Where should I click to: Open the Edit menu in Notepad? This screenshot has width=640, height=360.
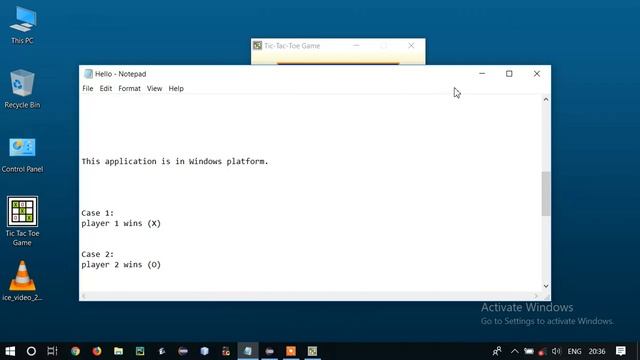[106, 89]
